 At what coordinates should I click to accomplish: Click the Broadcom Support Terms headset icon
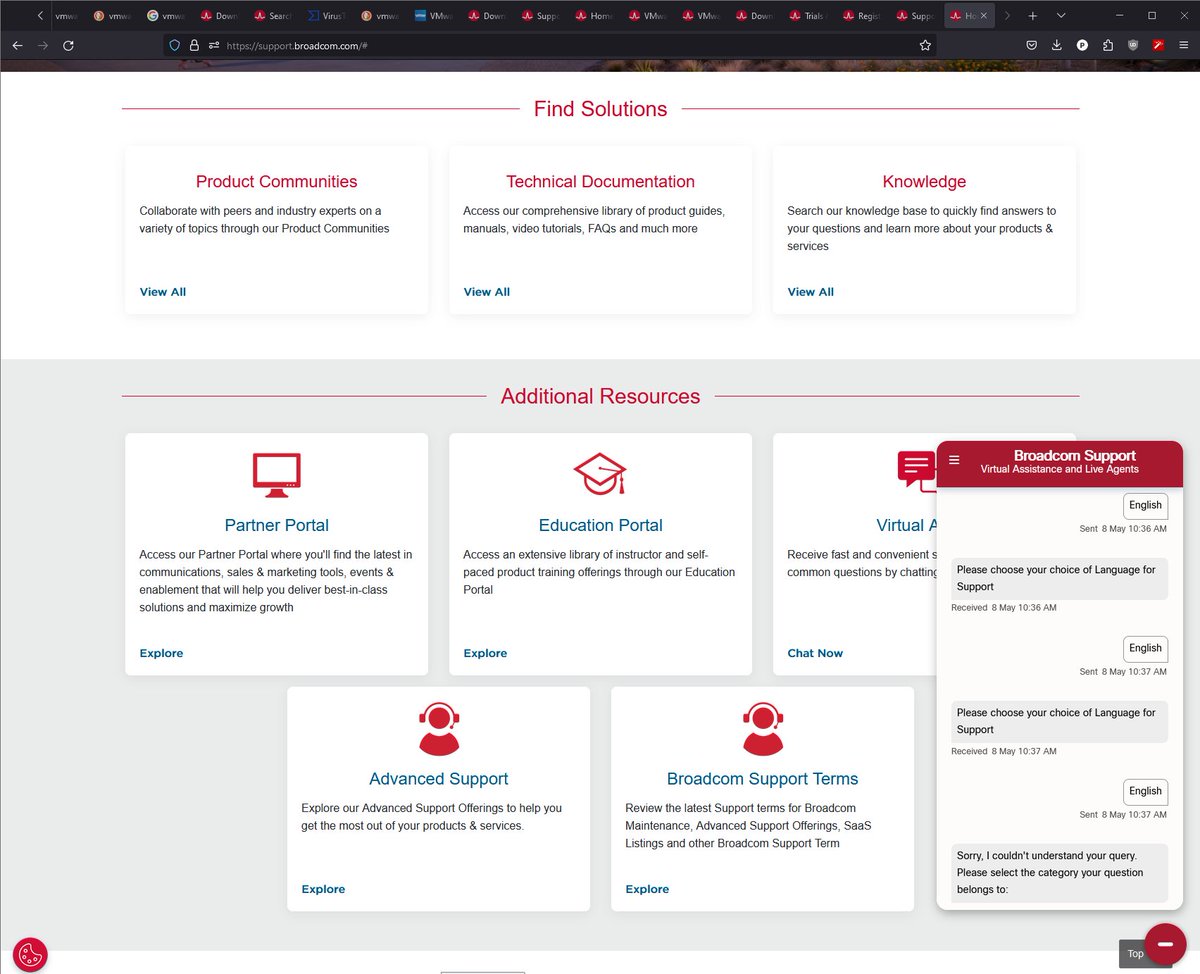(x=763, y=728)
